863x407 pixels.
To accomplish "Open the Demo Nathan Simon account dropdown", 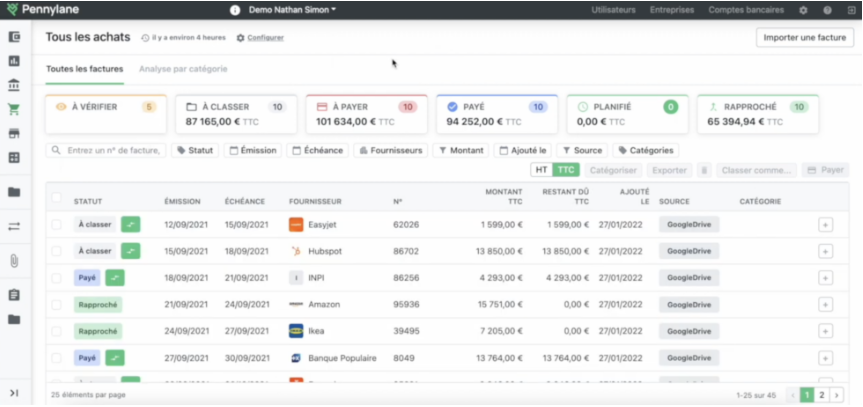I will click(291, 10).
